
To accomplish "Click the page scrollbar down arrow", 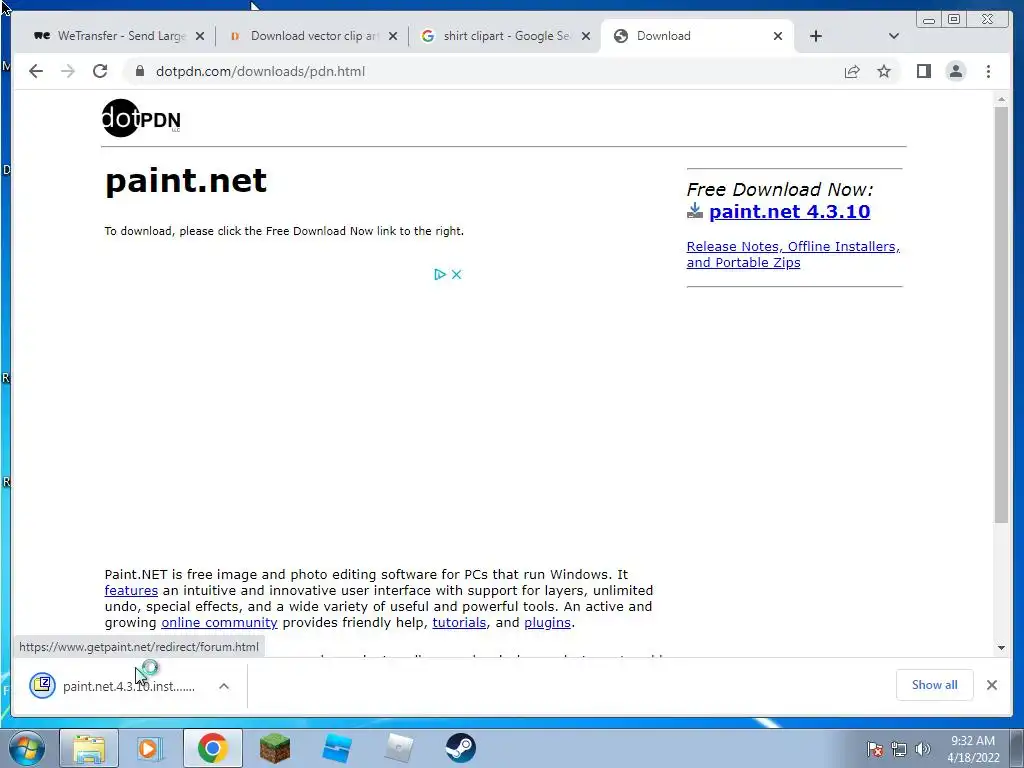I will 1001,648.
